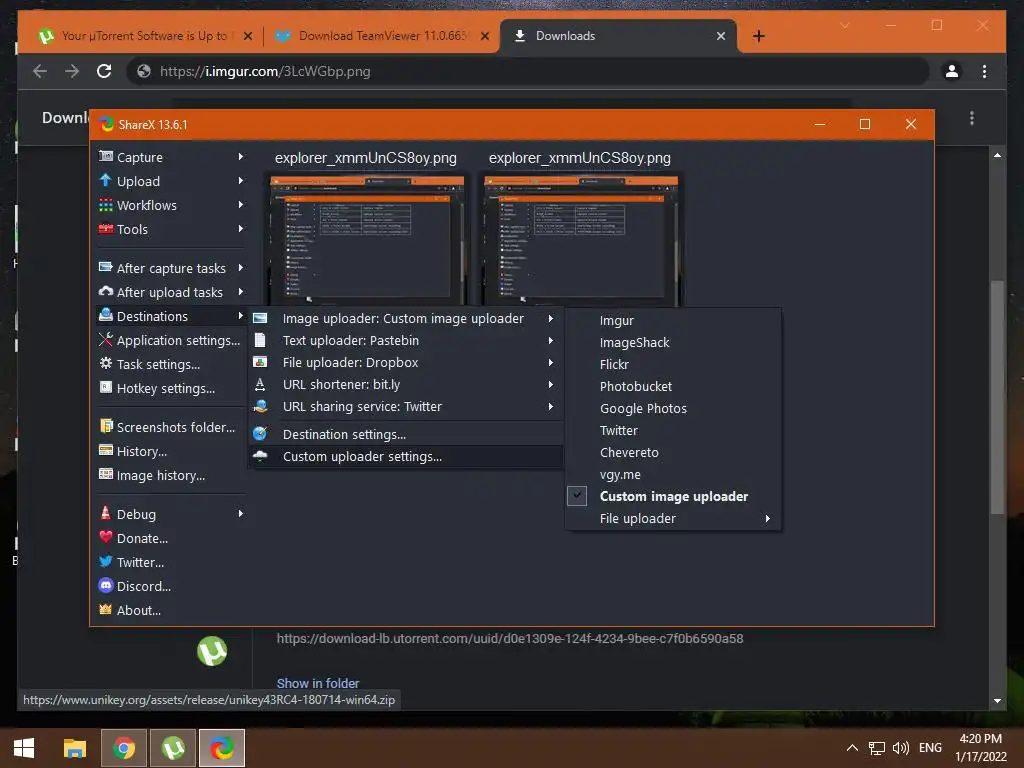The height and width of the screenshot is (768, 1024).
Task: Open the Capture menu icon in ShareX
Action: point(106,156)
